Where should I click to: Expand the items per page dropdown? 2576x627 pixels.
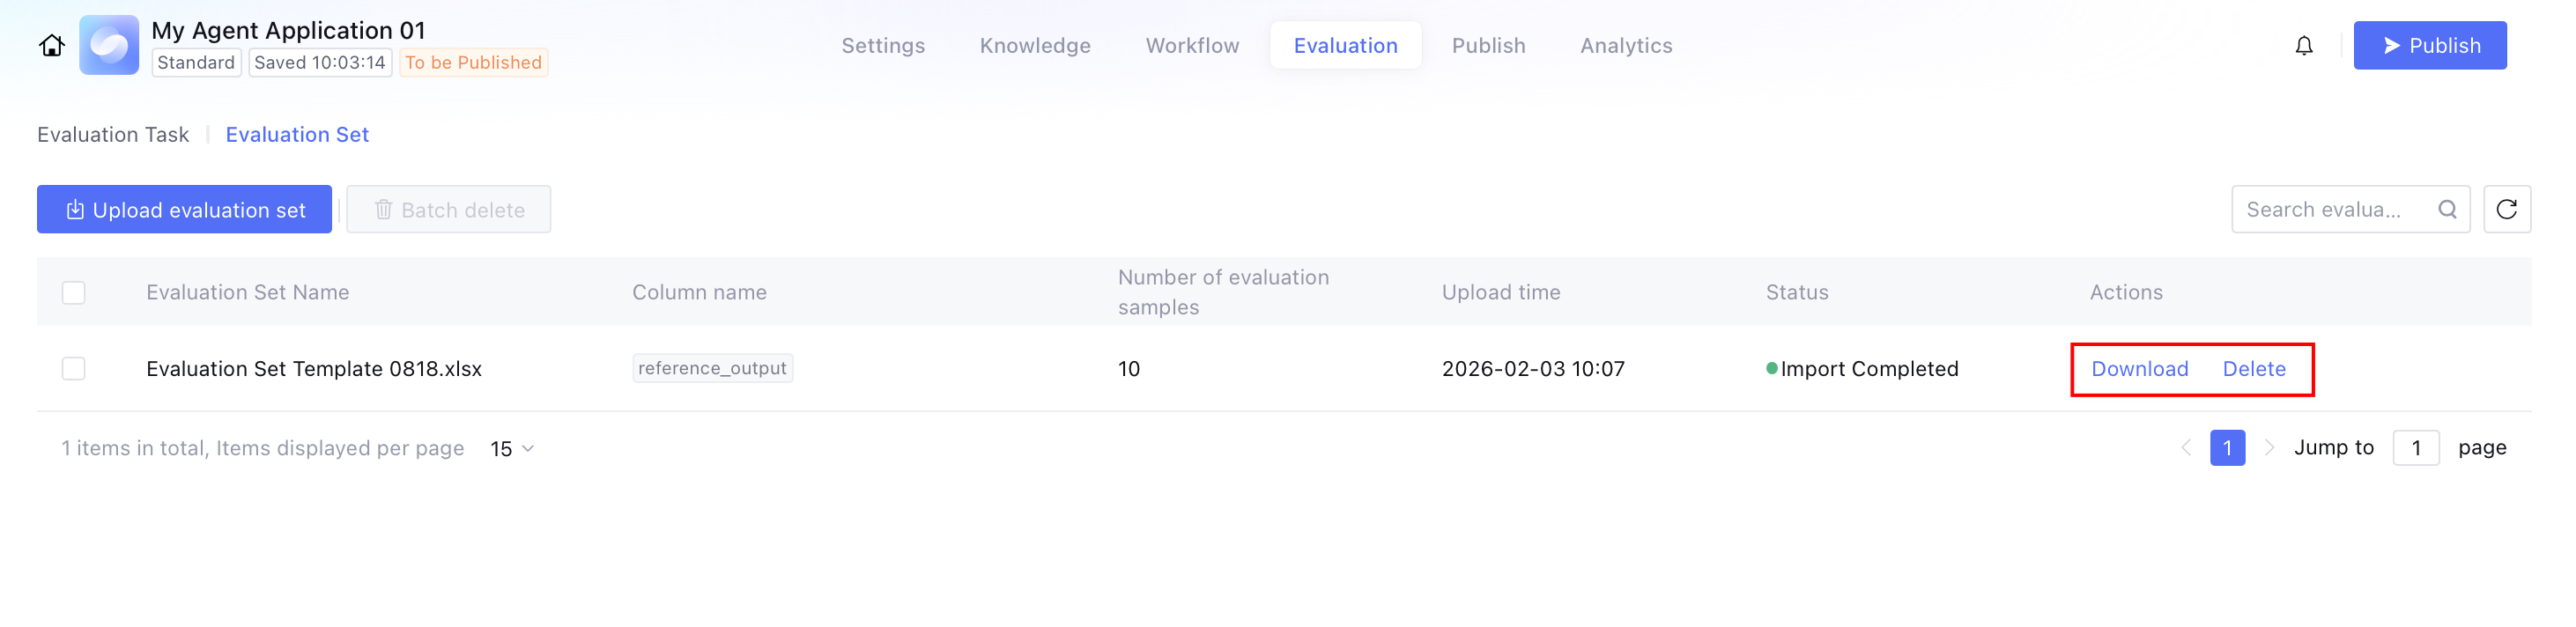[512, 449]
